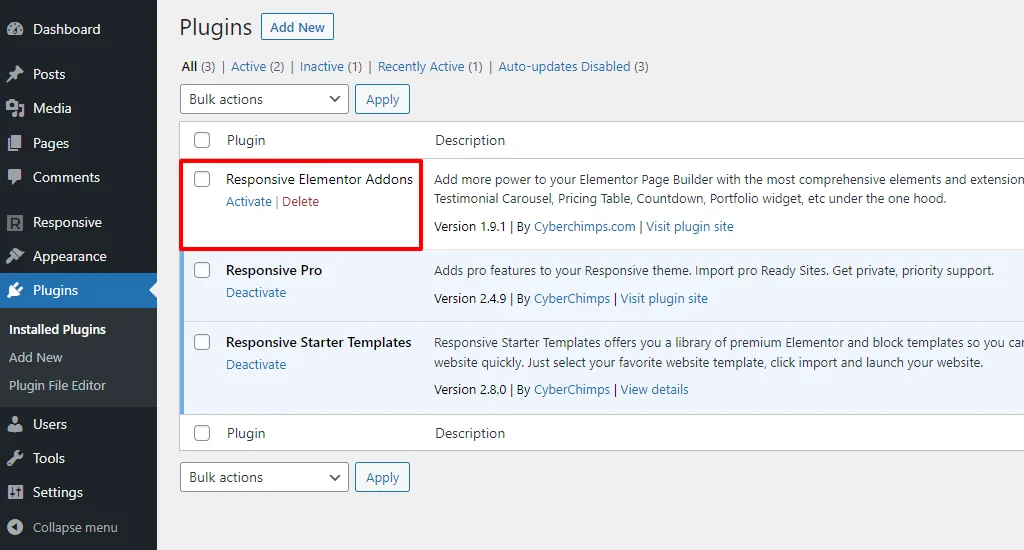Open Cyberchimps.com author link
Viewport: 1024px width, 550px height.
[x=584, y=227]
